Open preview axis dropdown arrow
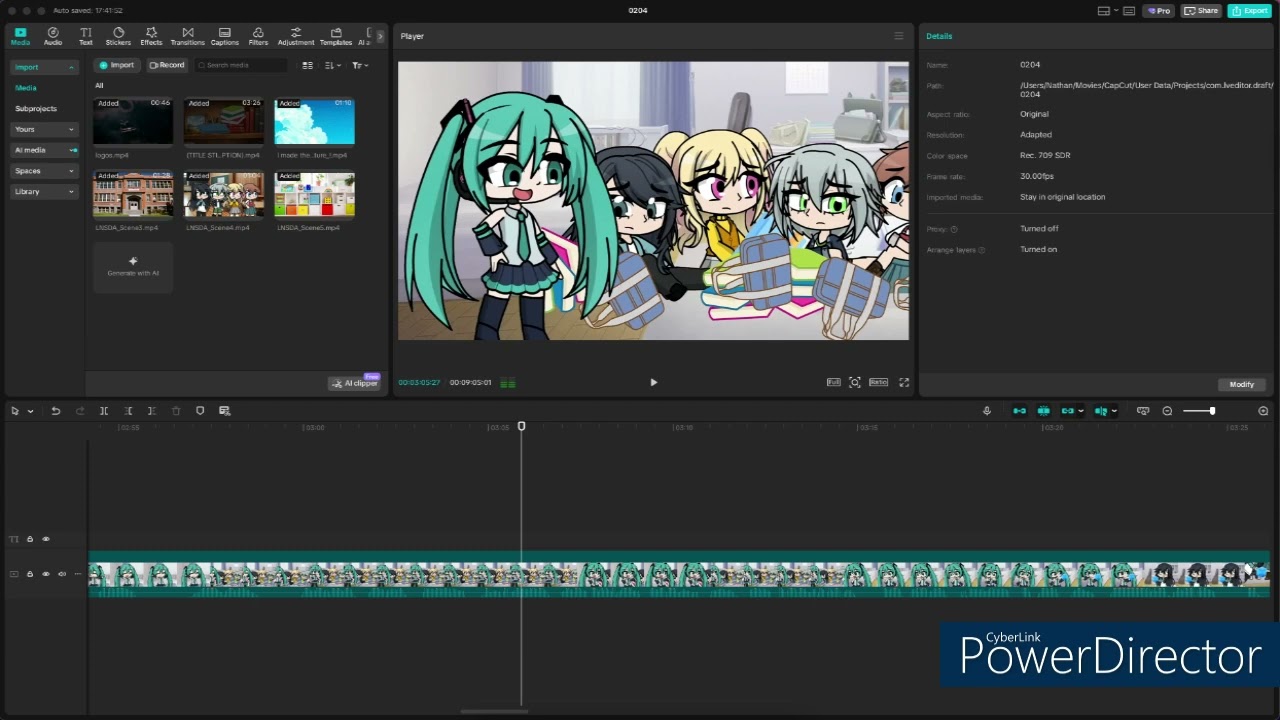The height and width of the screenshot is (720, 1280). pyautogui.click(x=1114, y=411)
